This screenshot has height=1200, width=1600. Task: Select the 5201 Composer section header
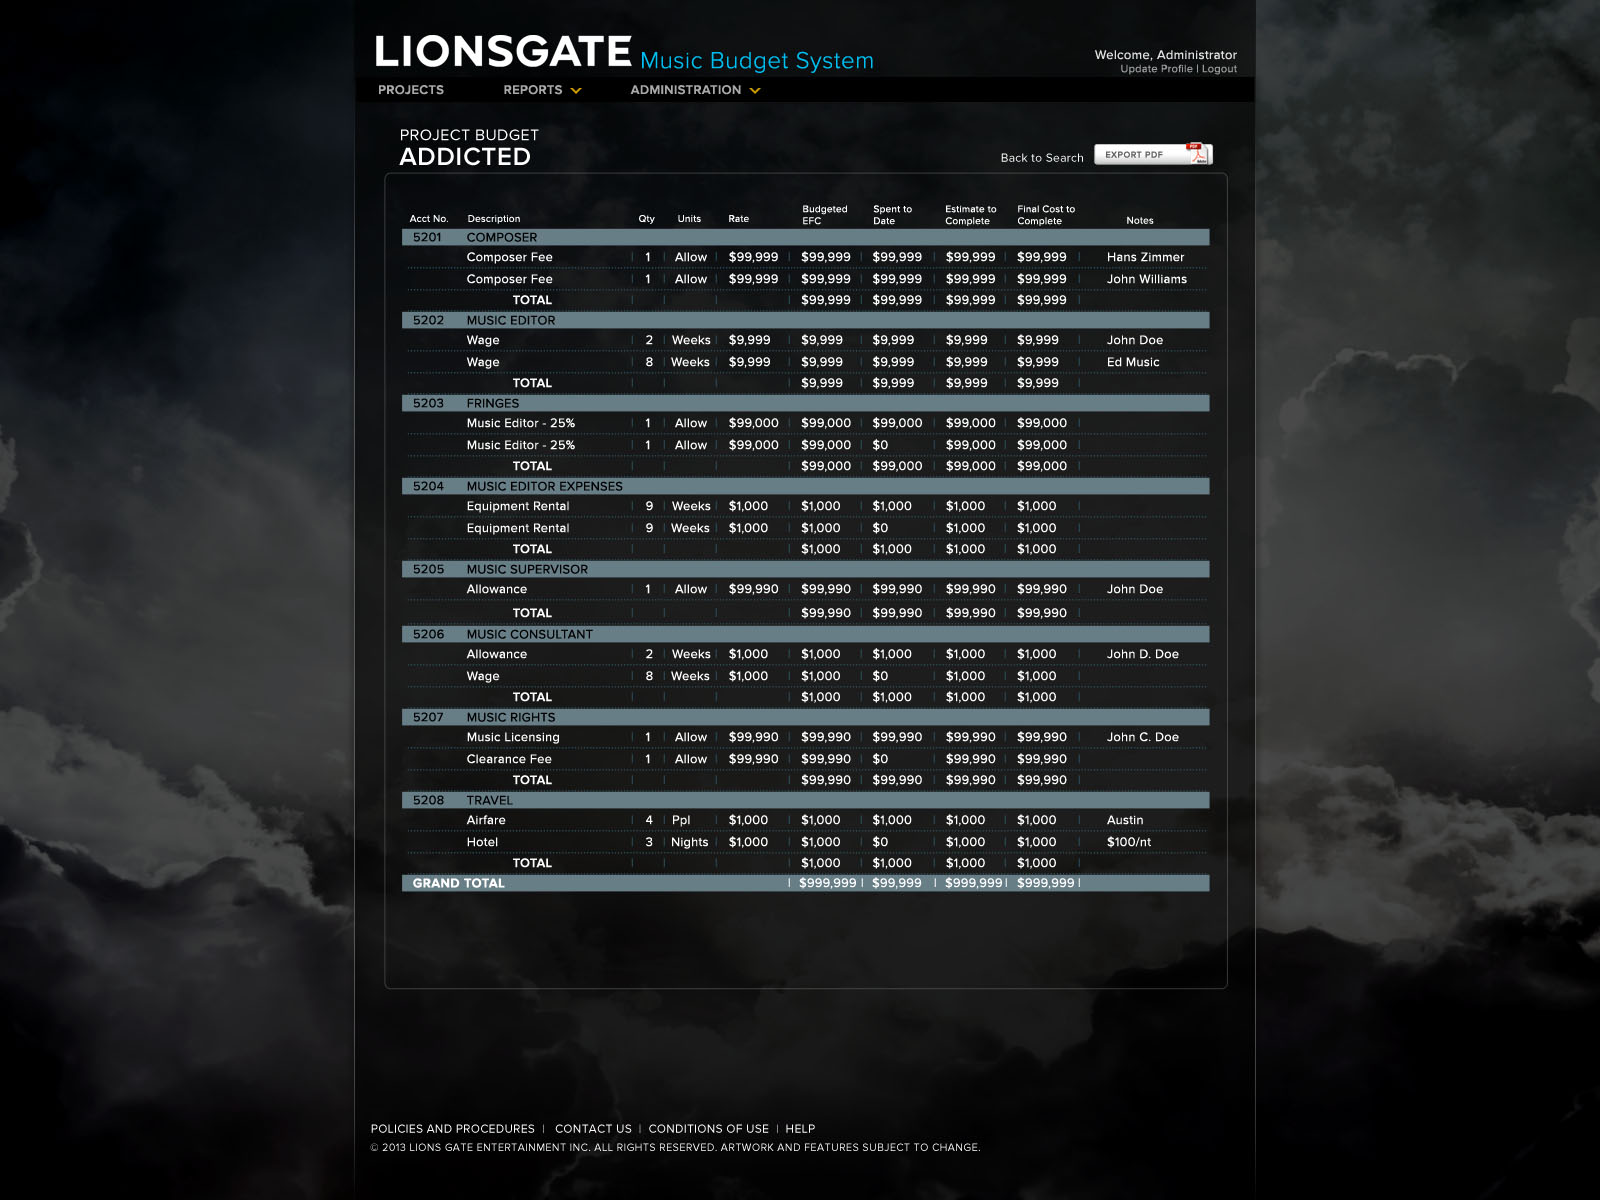pos(805,238)
